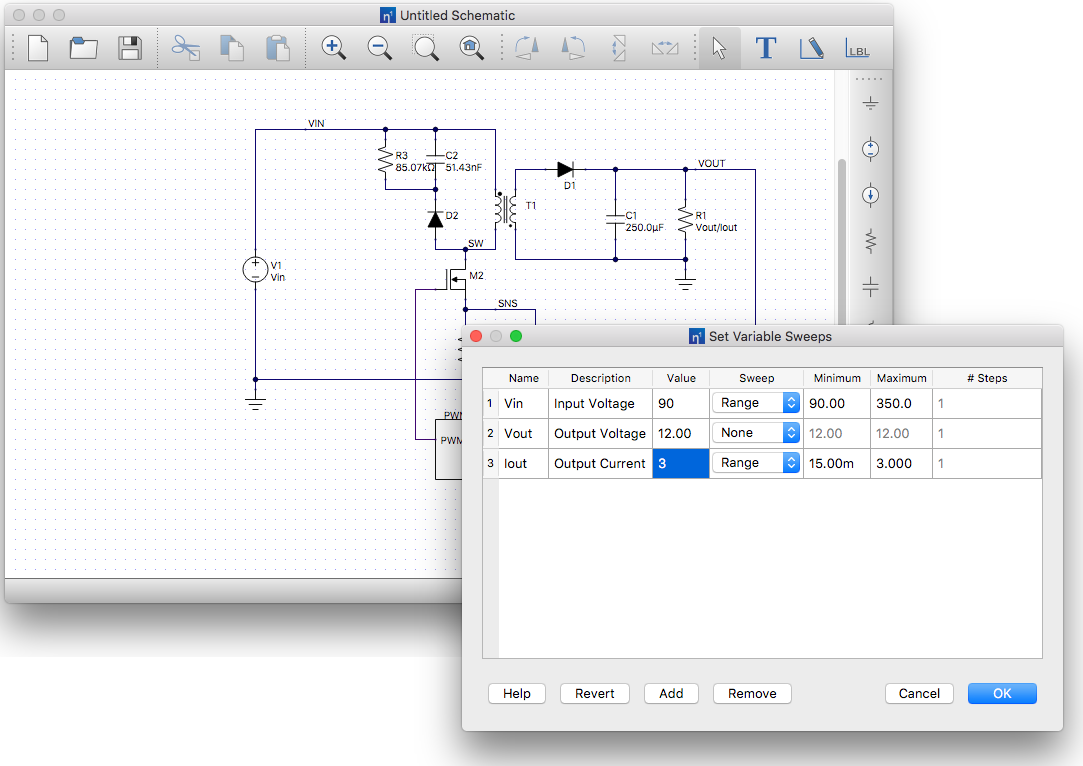Click the highlighted Iout value cell
This screenshot has height=766, width=1083.
pyautogui.click(x=681, y=463)
